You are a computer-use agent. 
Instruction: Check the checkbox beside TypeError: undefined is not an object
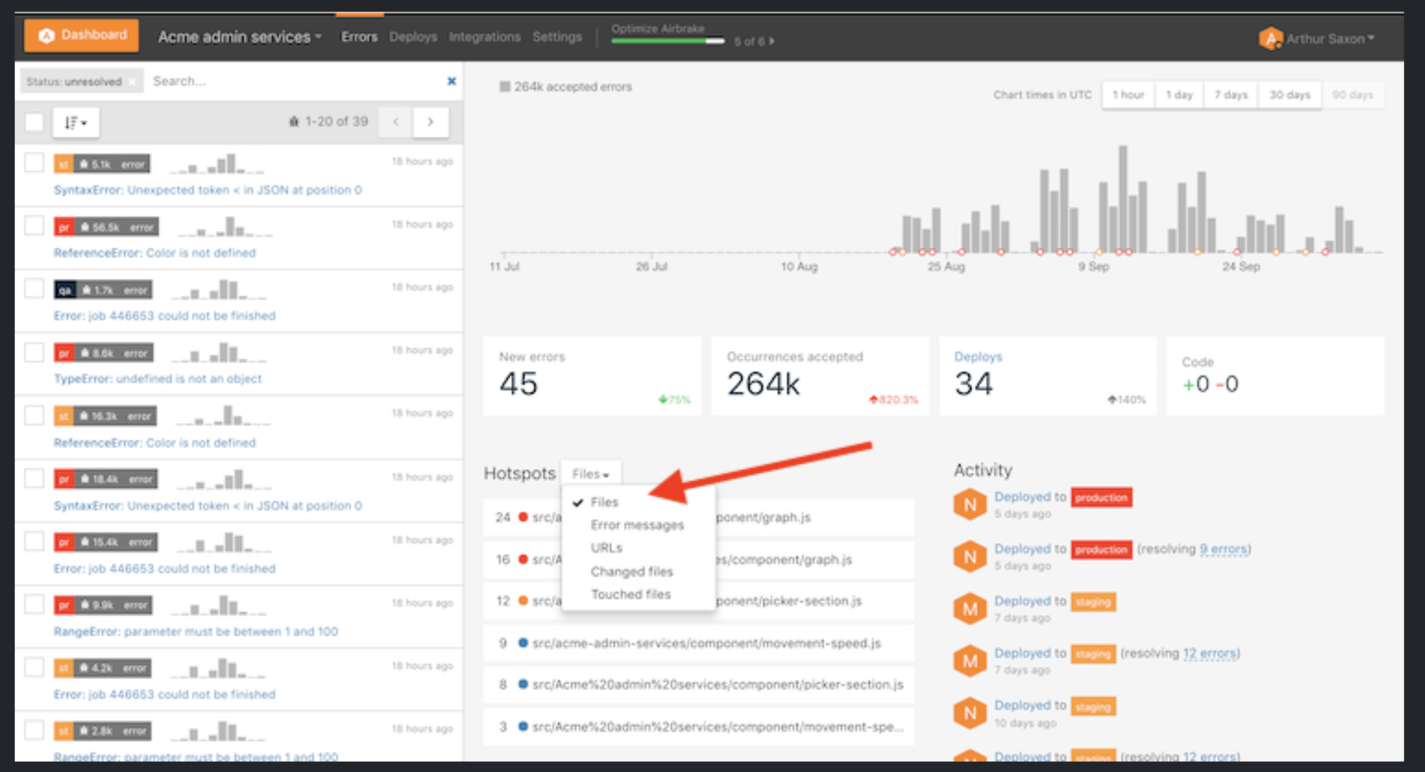coord(33,352)
